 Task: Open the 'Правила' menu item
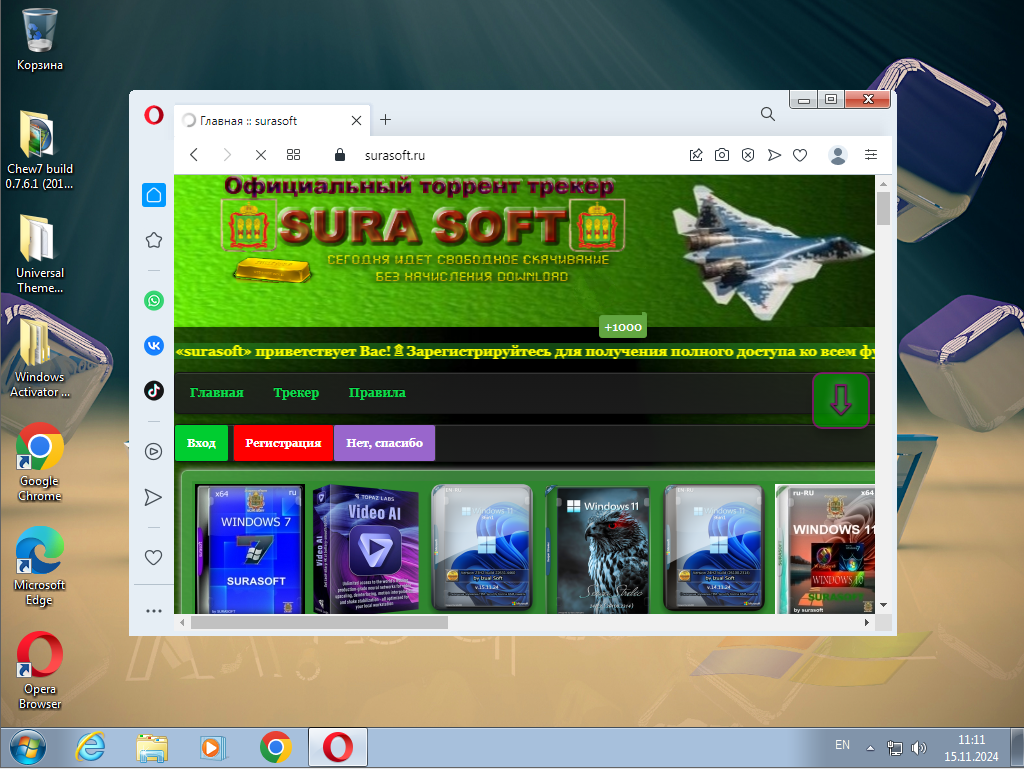[377, 392]
